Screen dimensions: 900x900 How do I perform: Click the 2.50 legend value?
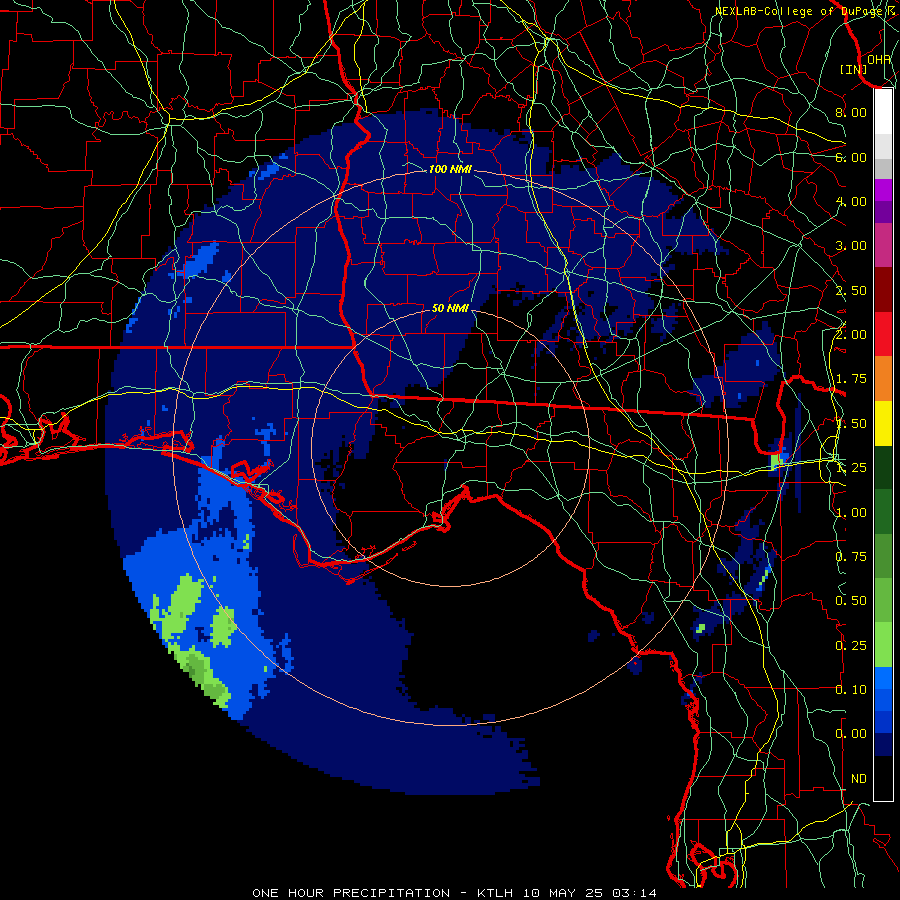point(851,290)
